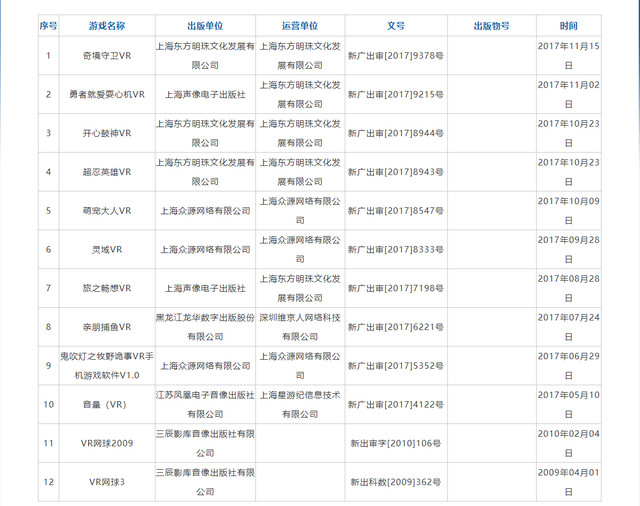Click sequence number 10
This screenshot has height=506, width=640.
(x=48, y=404)
